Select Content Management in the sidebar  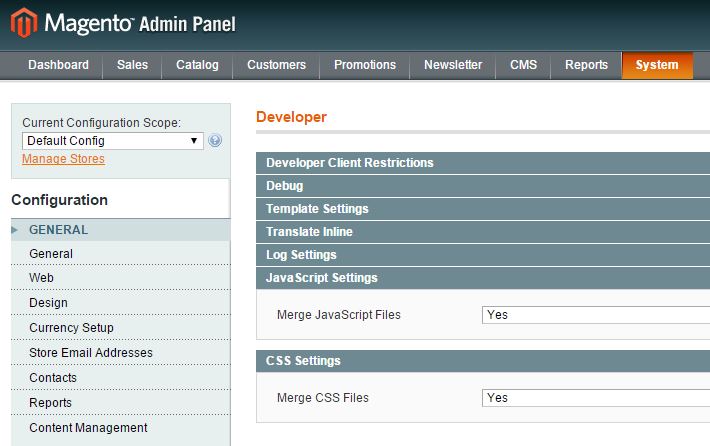point(121,427)
